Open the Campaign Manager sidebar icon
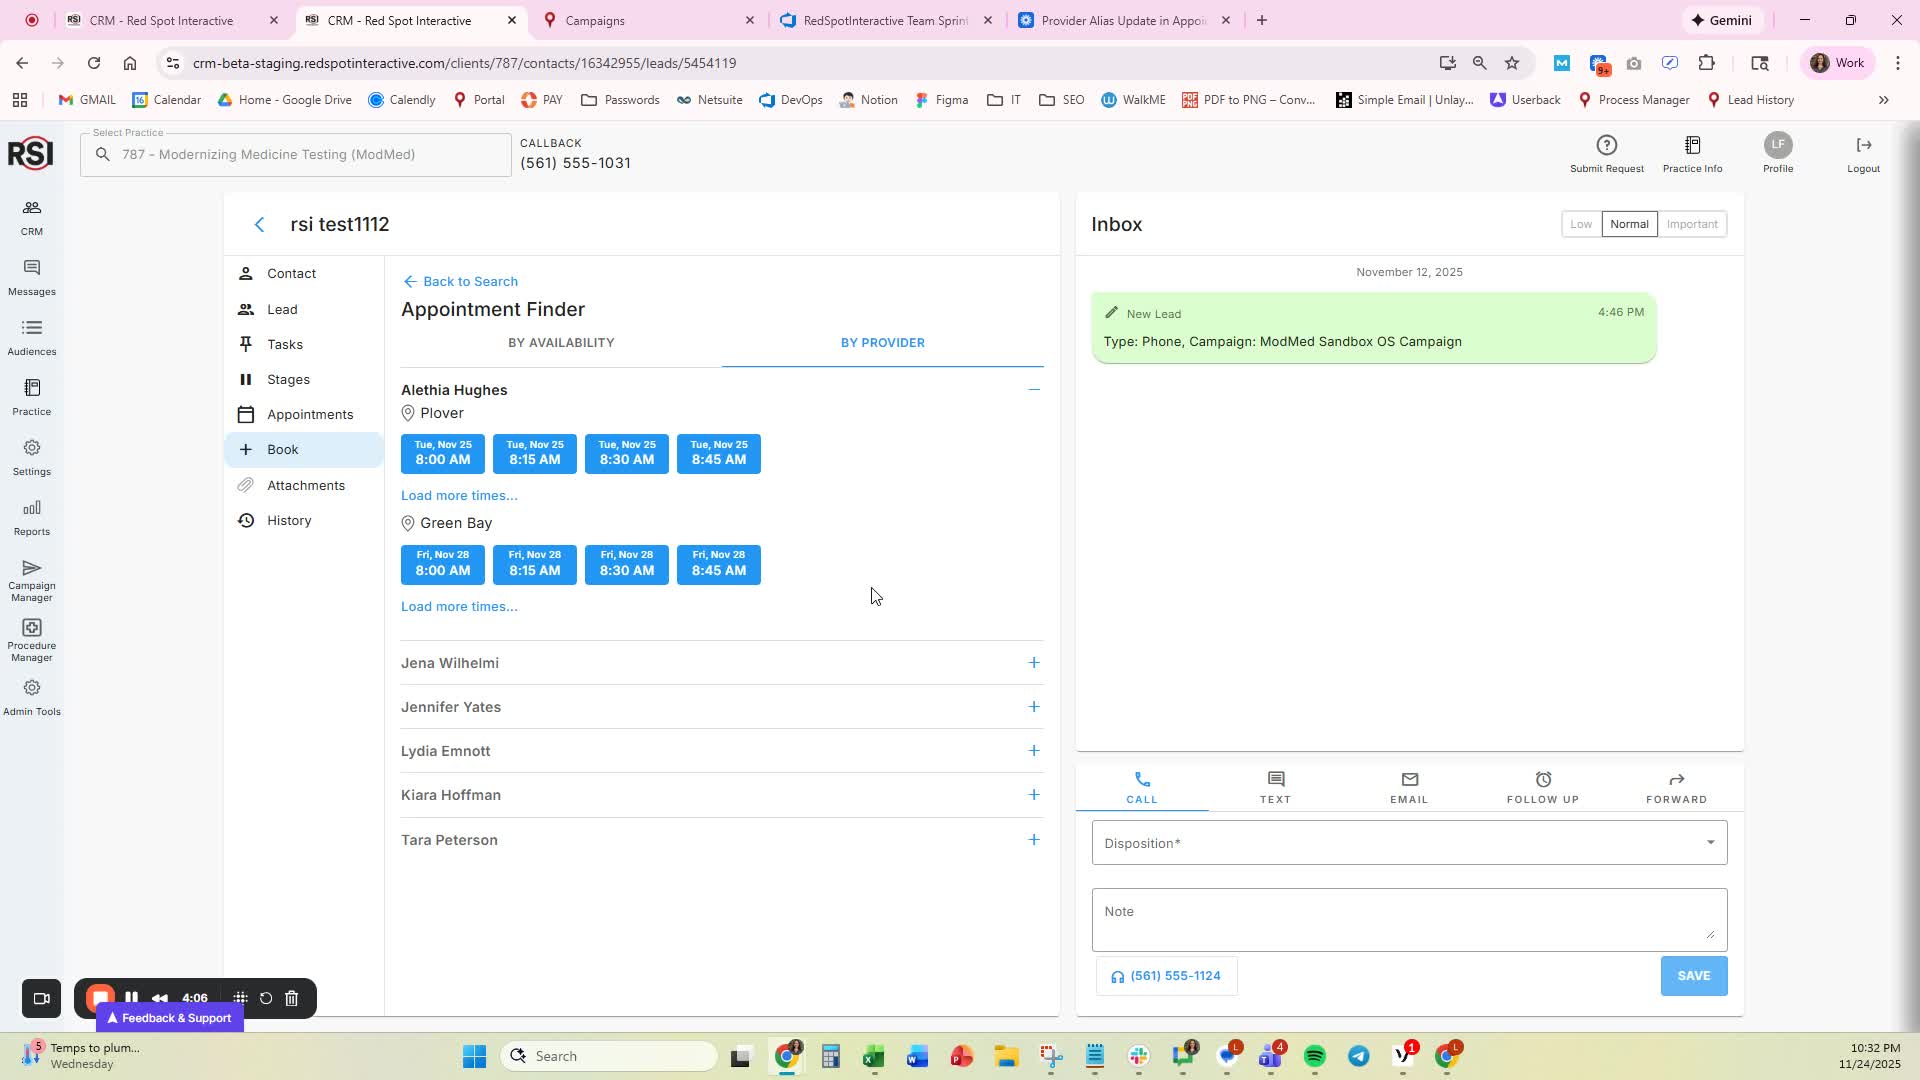Viewport: 1920px width, 1080px height. pyautogui.click(x=31, y=579)
